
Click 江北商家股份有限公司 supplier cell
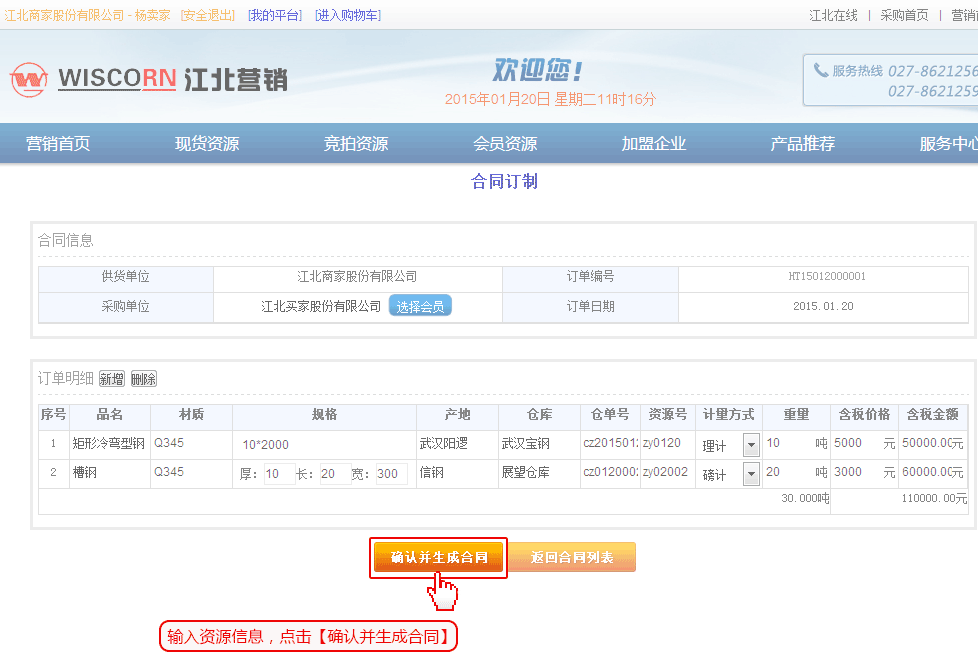coord(357,276)
